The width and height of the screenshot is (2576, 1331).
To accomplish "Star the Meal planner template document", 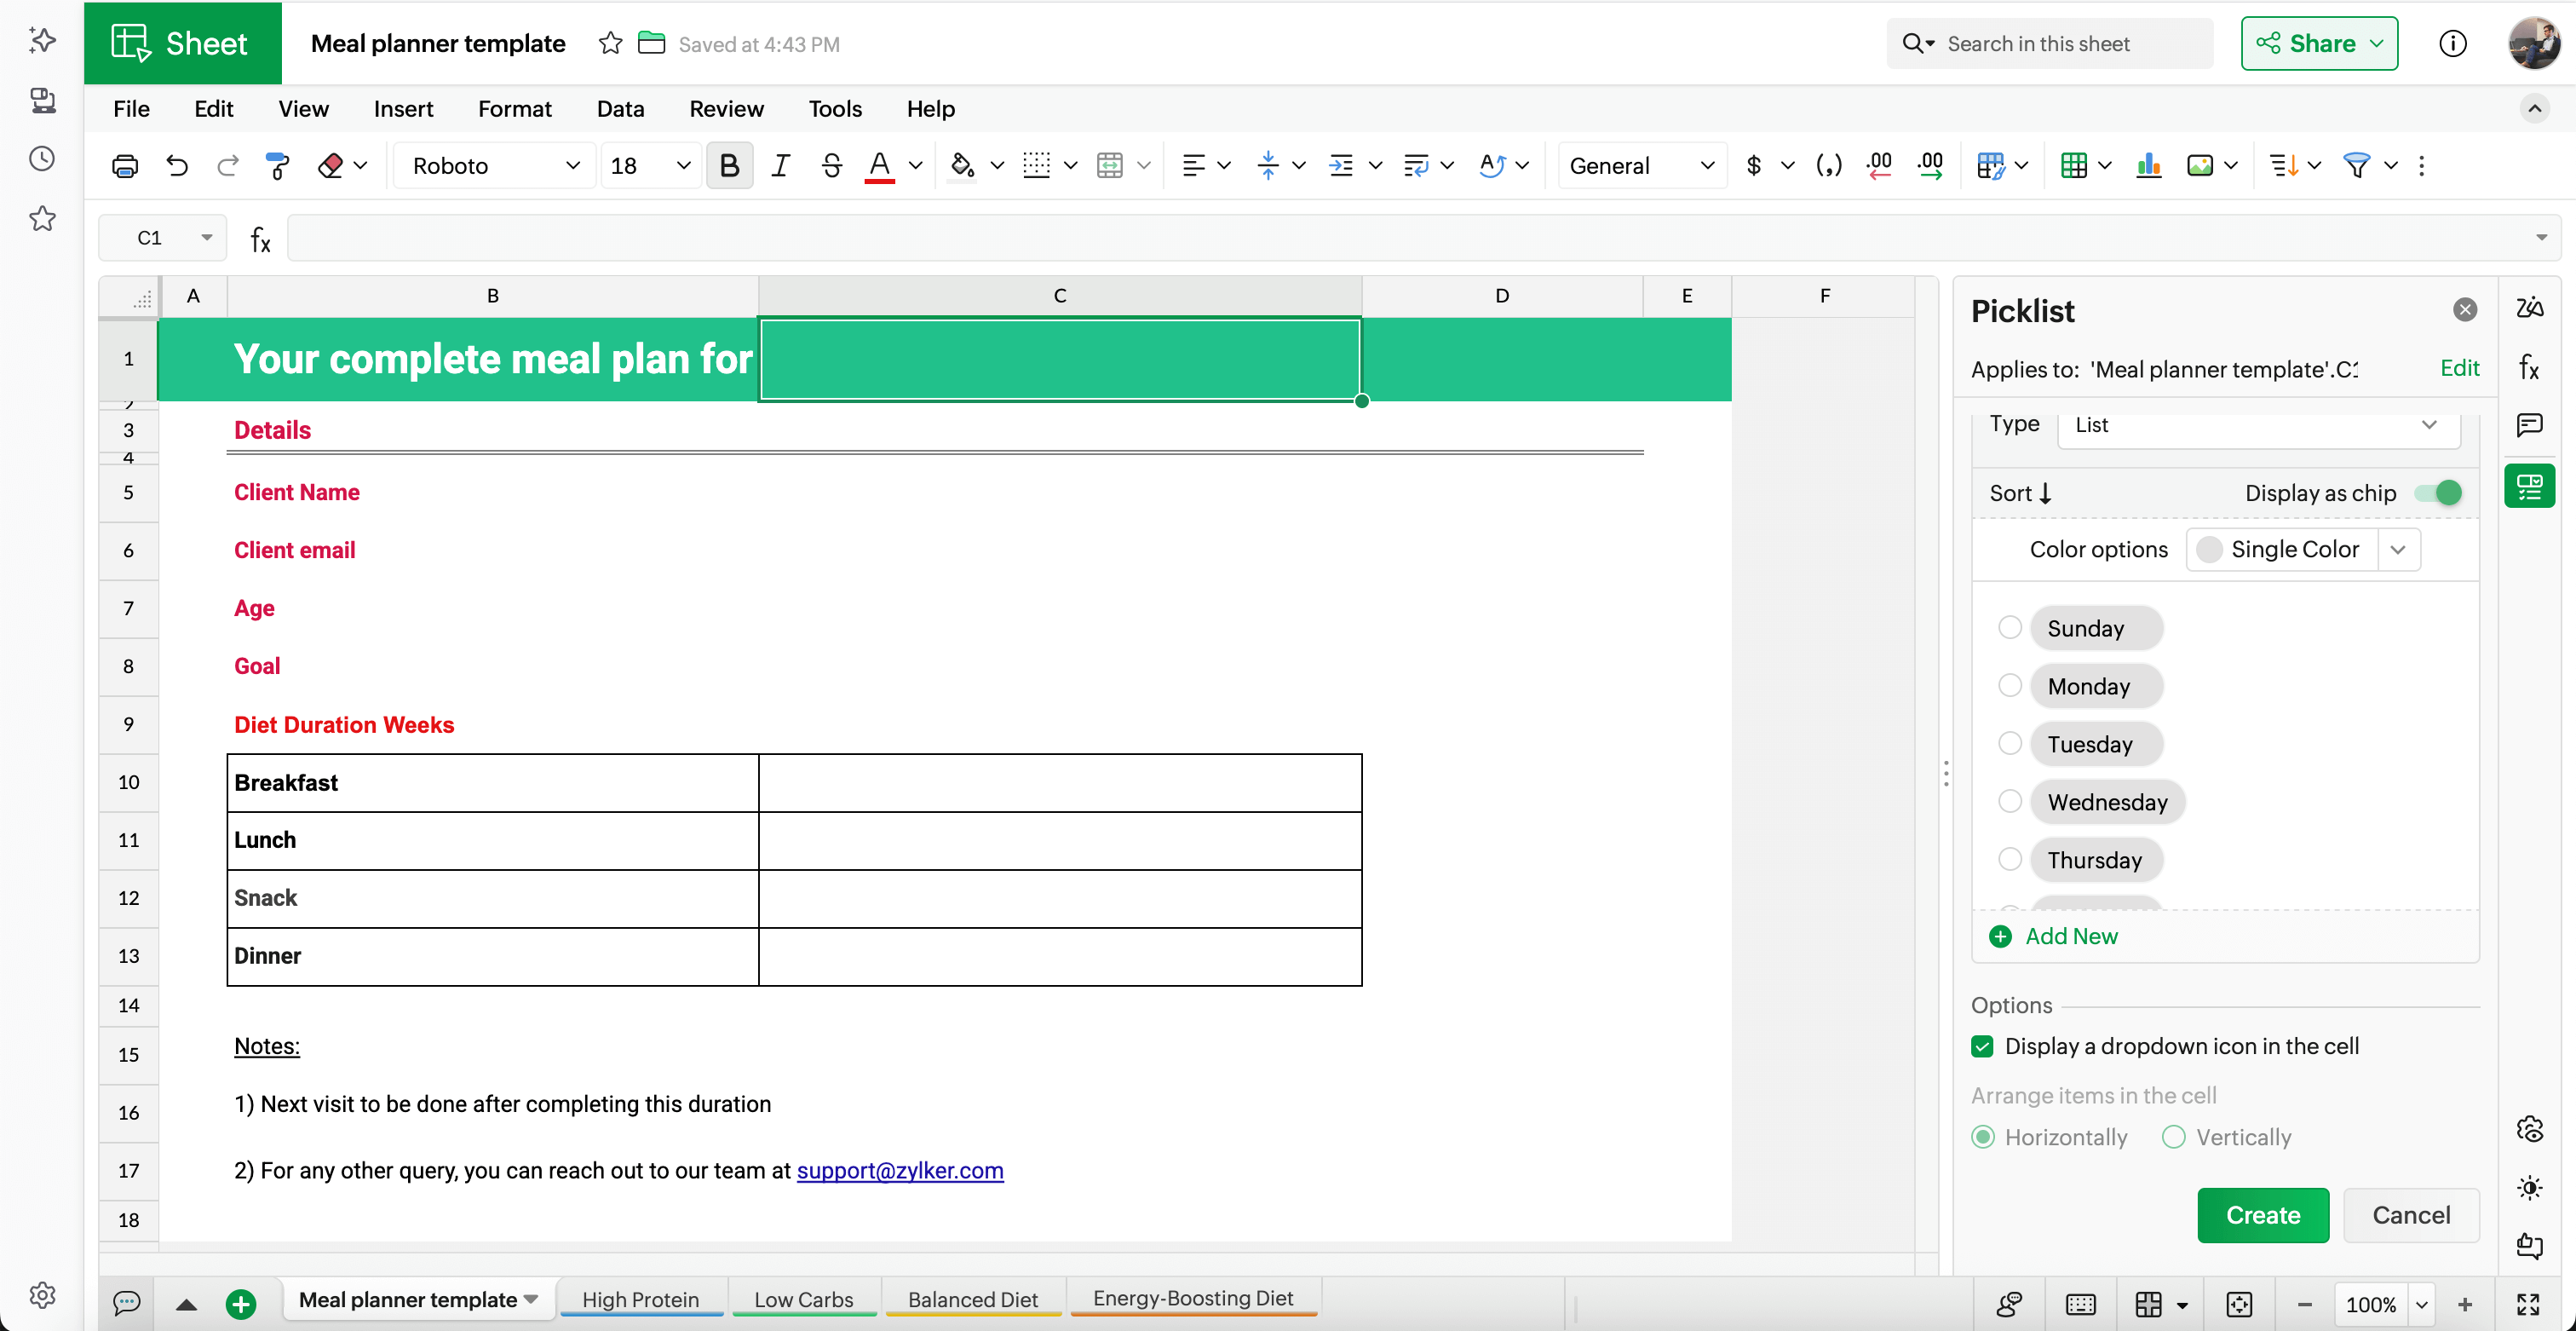I will pos(610,44).
